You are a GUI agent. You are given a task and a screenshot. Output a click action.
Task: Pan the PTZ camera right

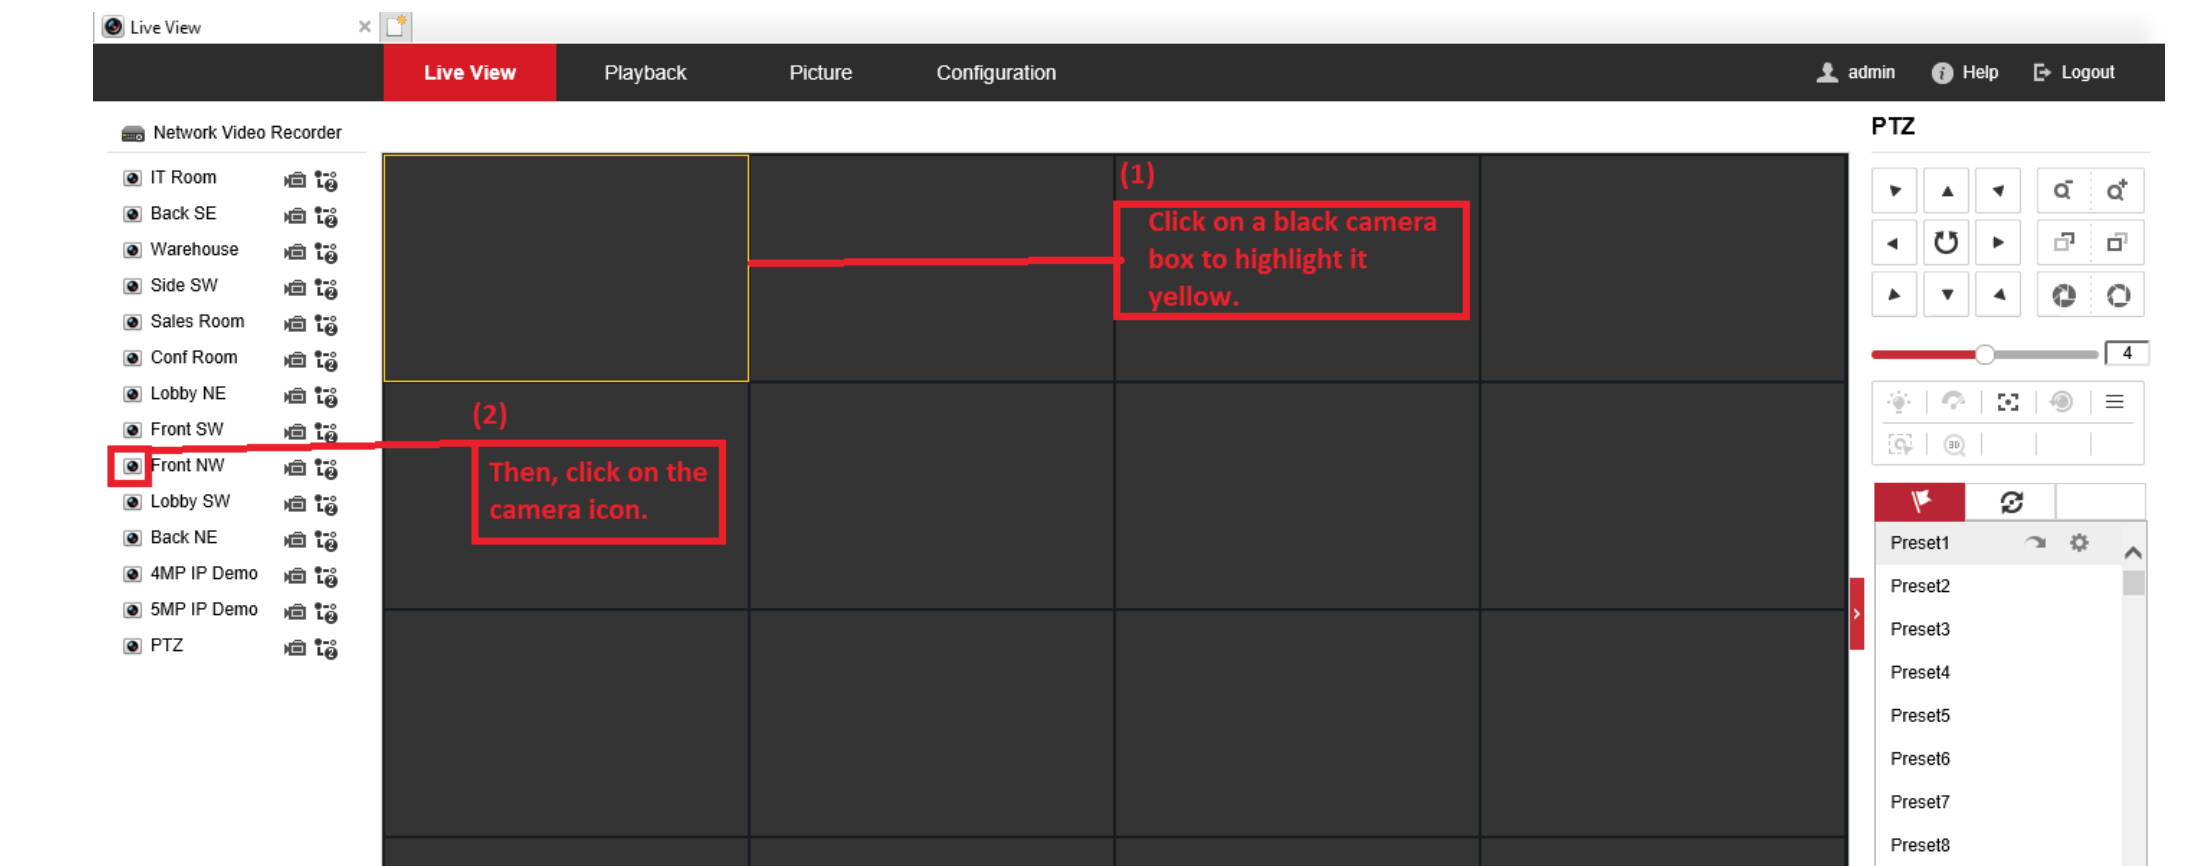pyautogui.click(x=1998, y=242)
